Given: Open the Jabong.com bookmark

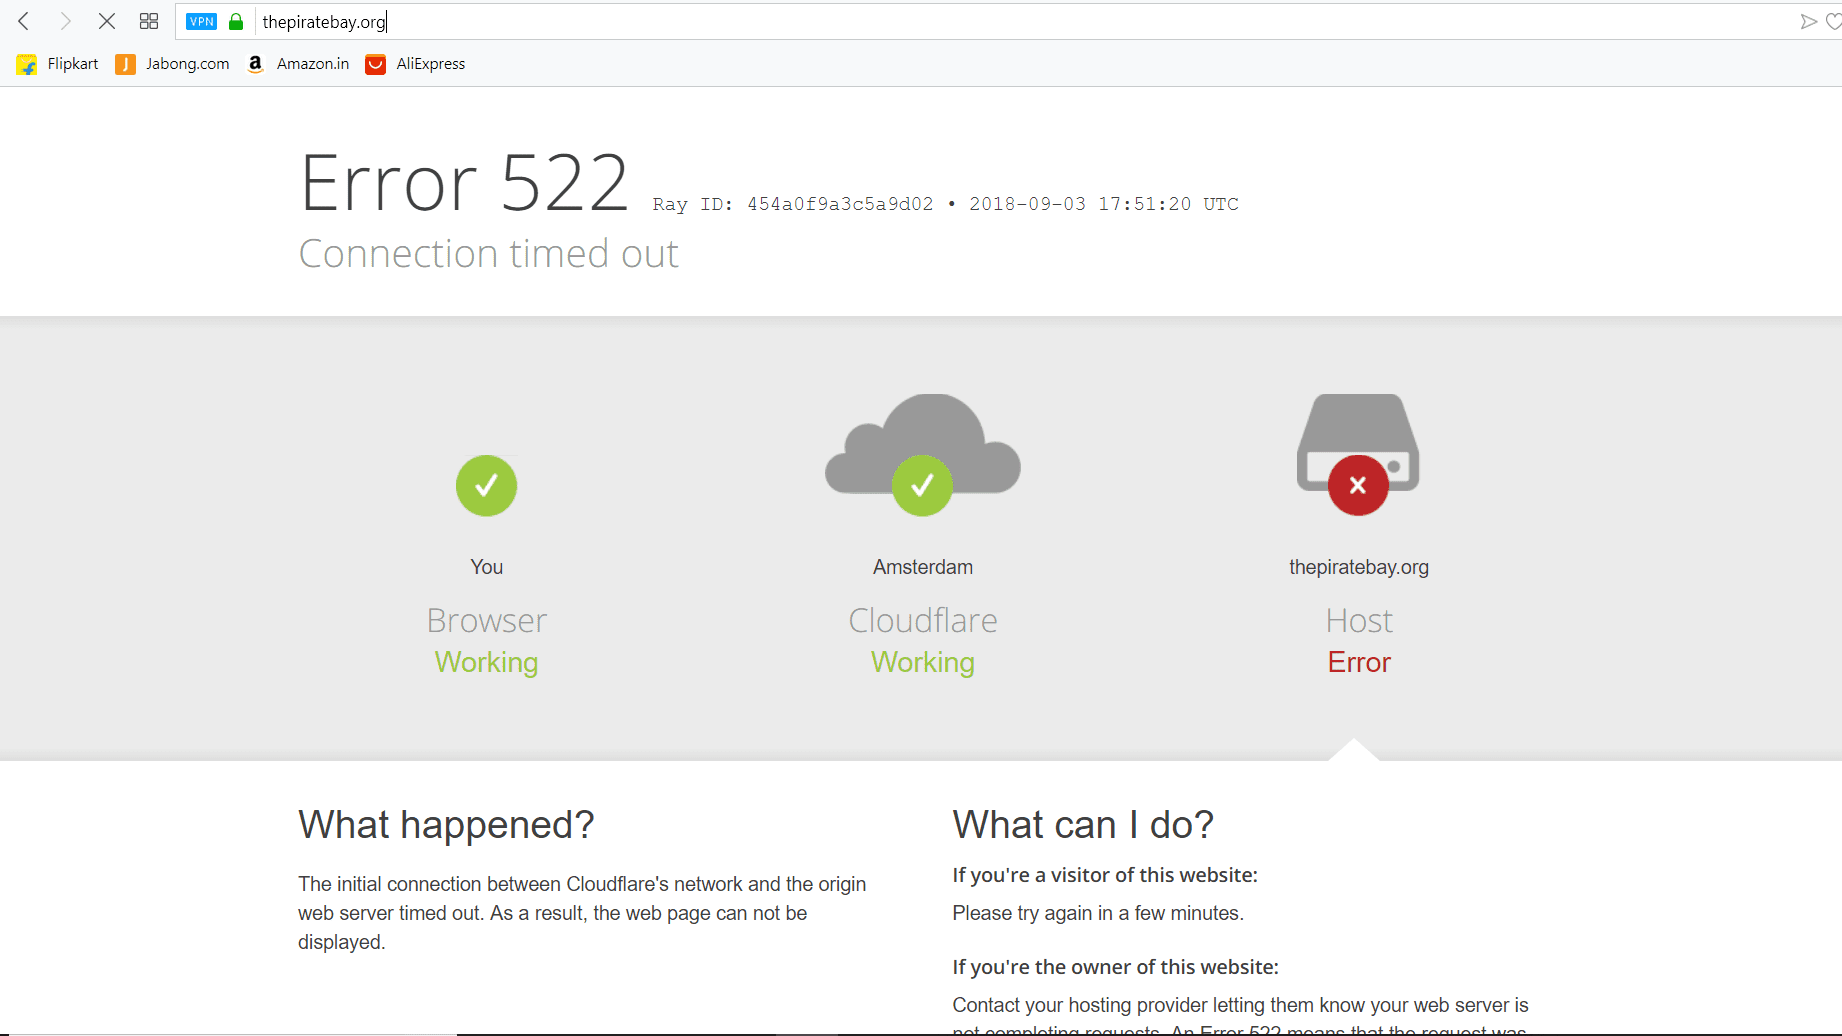Looking at the screenshot, I should pos(173,64).
